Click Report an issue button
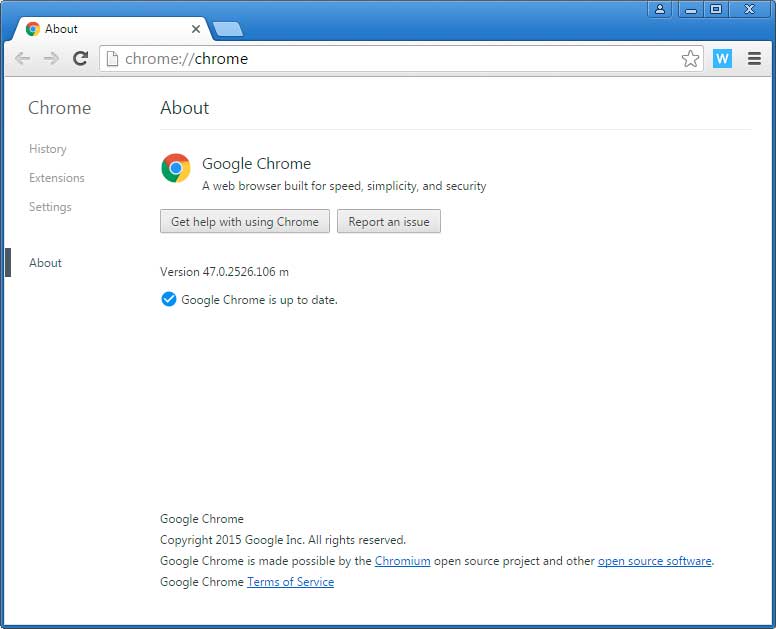The image size is (776, 629). [x=389, y=221]
